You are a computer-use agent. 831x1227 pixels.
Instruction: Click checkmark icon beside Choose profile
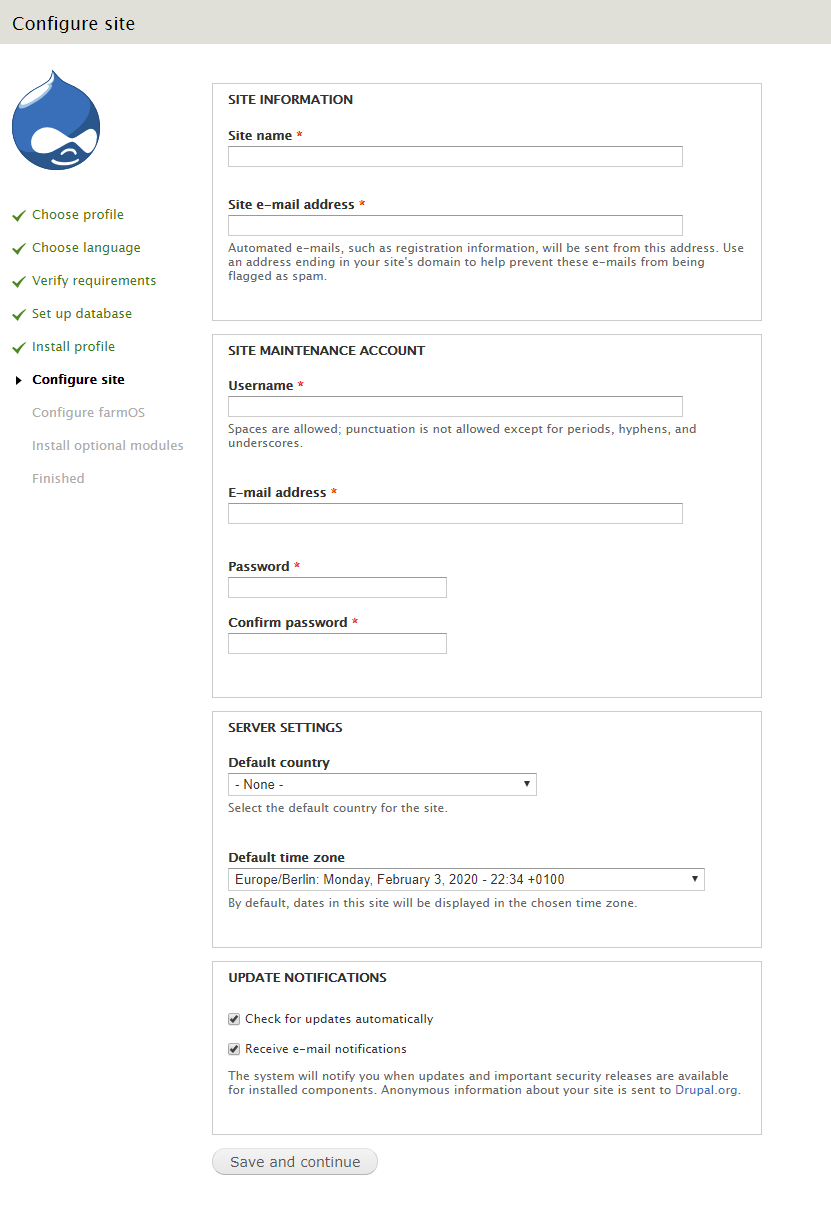(18, 216)
